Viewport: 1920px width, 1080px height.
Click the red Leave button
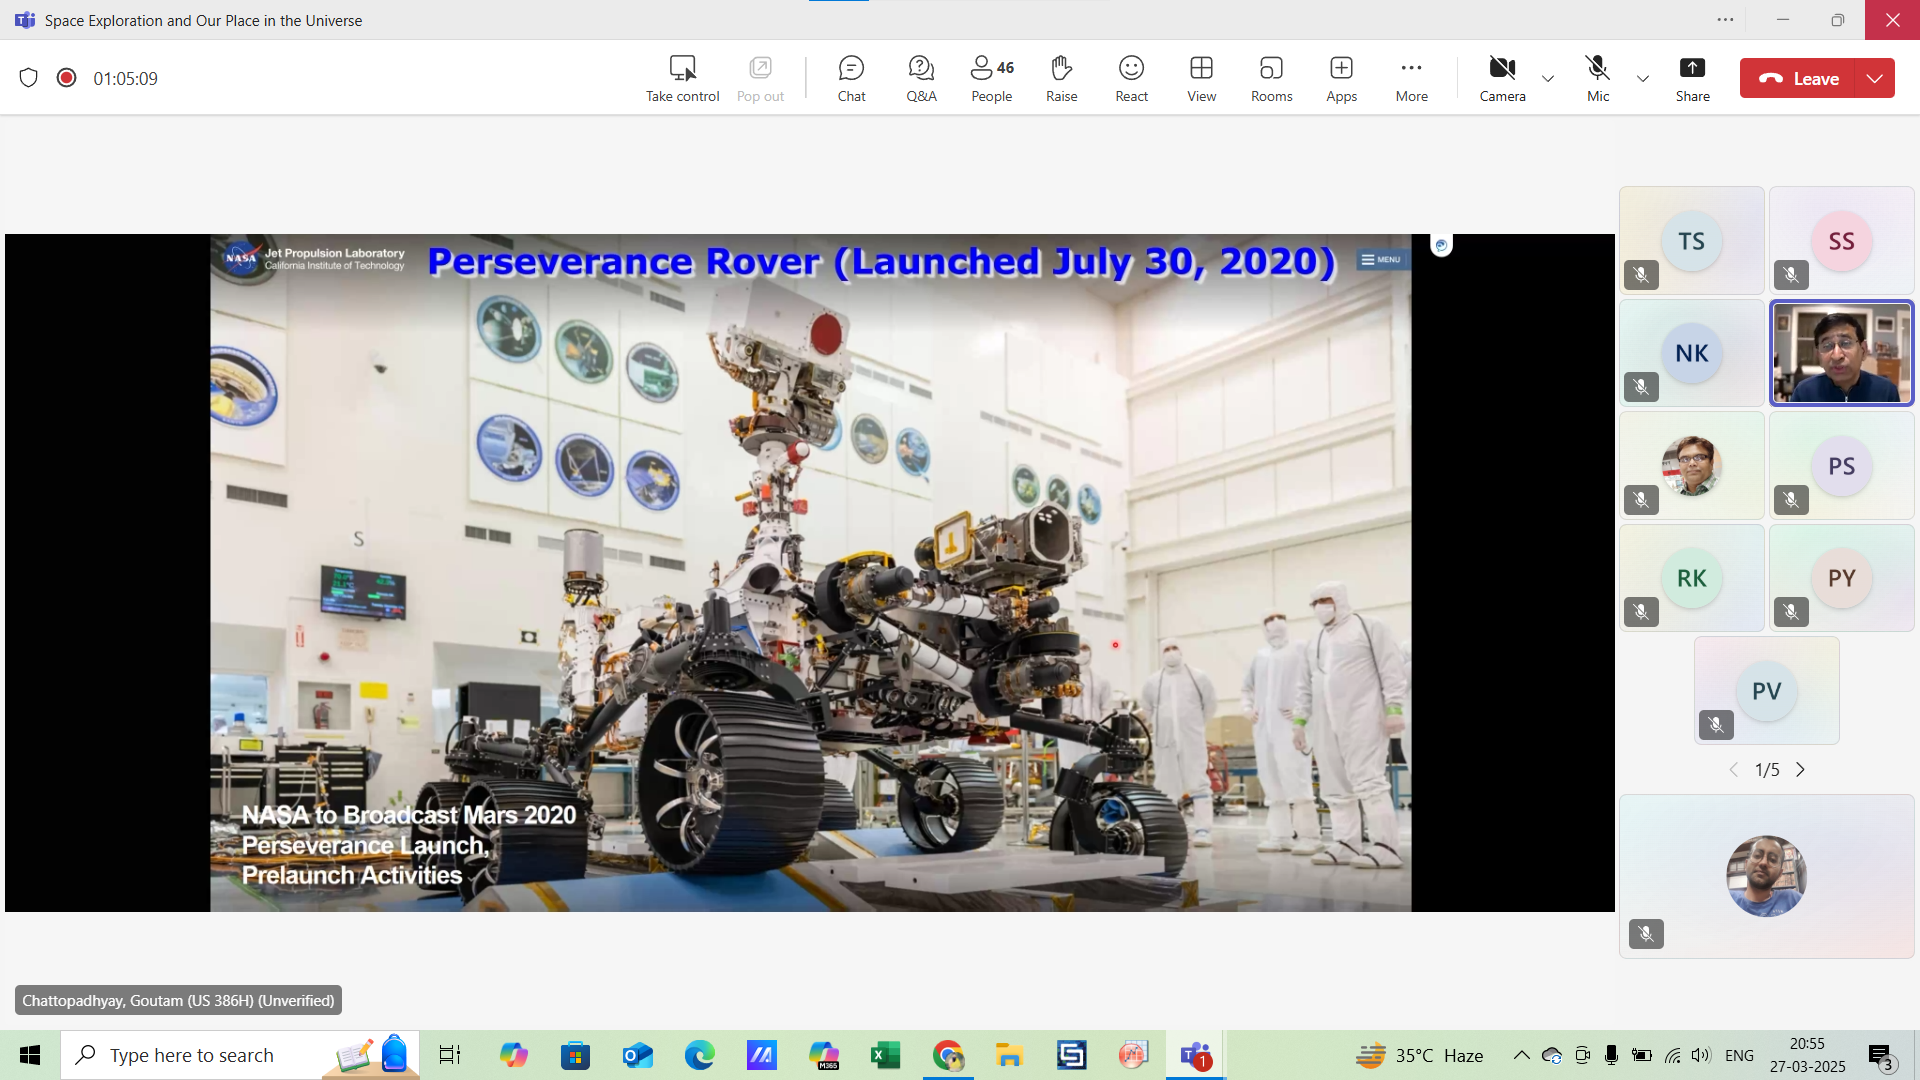point(1798,78)
